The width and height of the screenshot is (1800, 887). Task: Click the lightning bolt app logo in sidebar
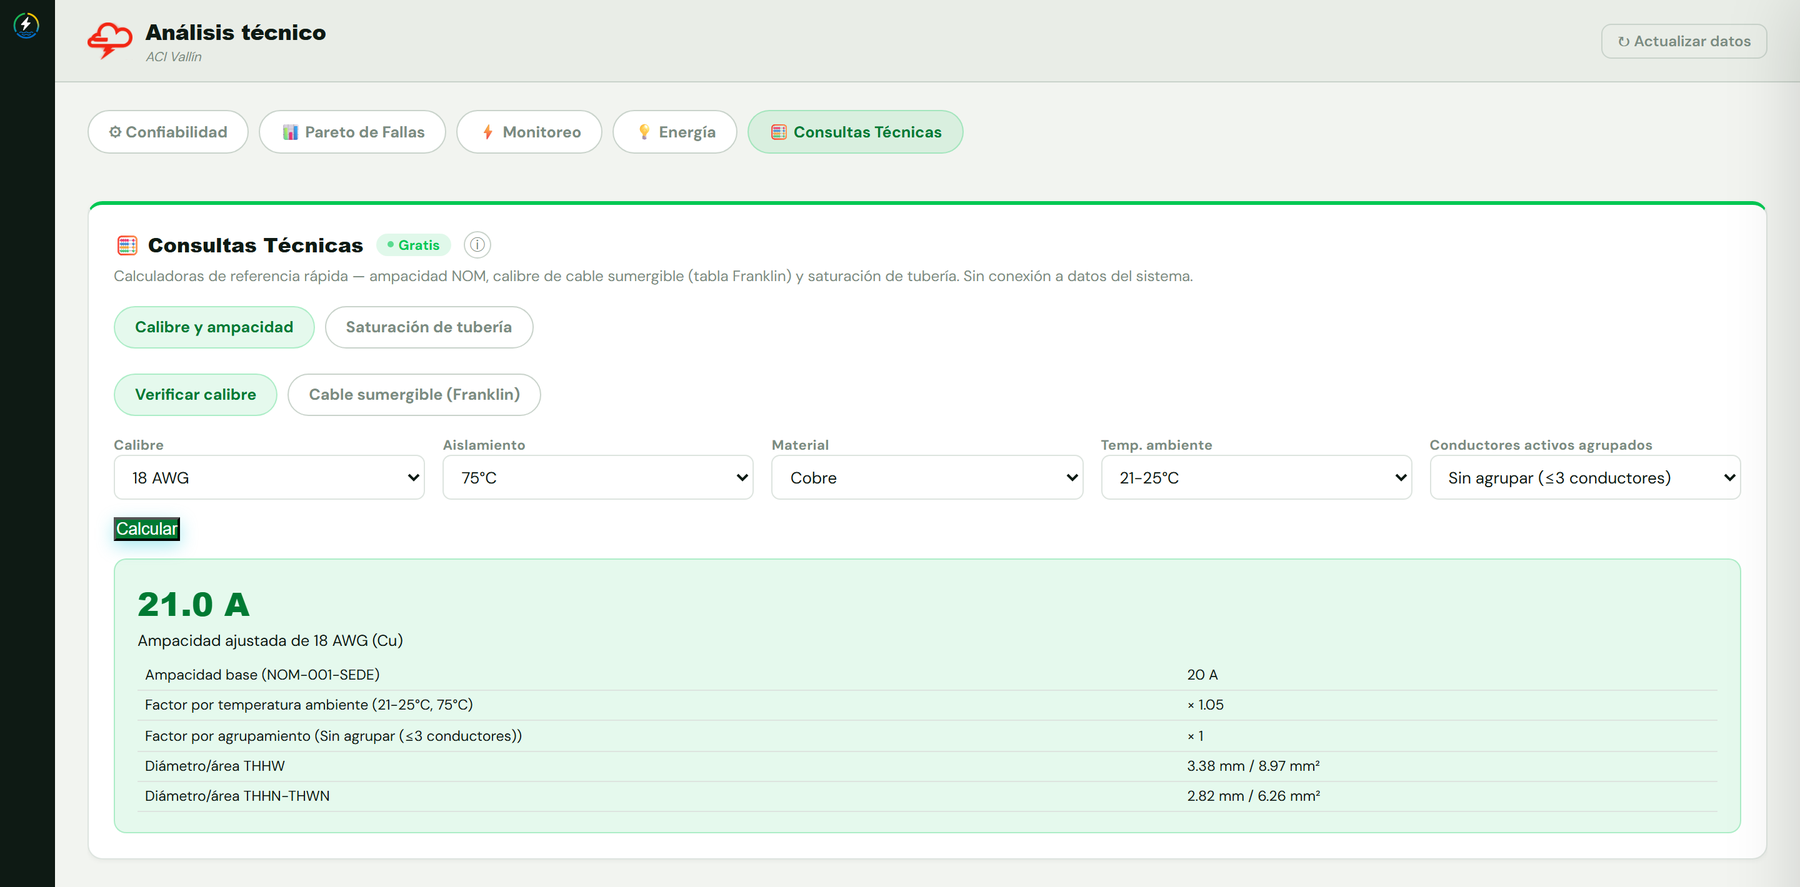[26, 24]
